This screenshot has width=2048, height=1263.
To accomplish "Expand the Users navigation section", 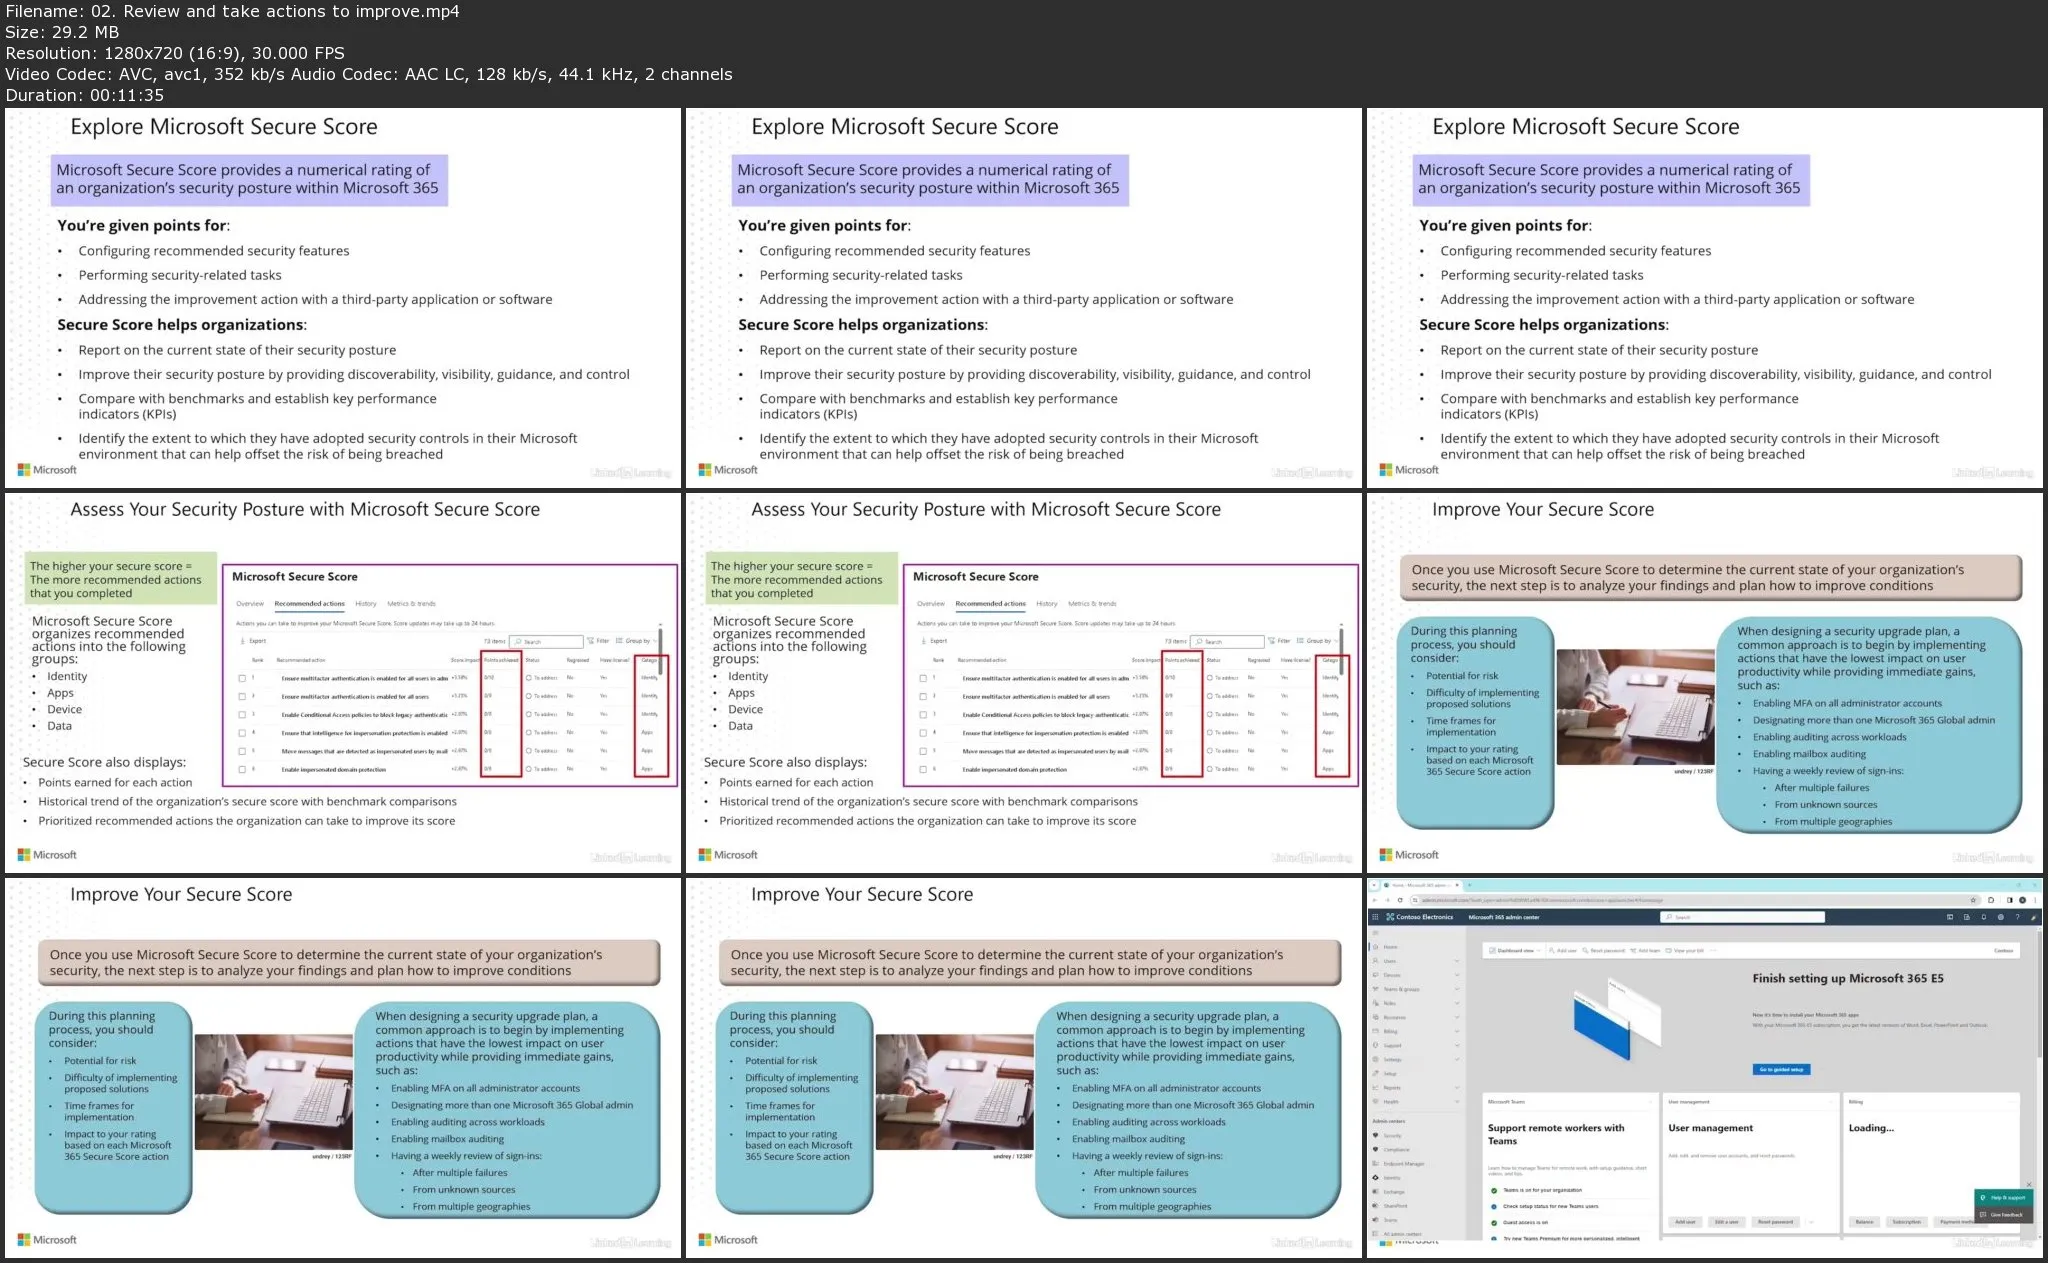I will pos(1457,961).
